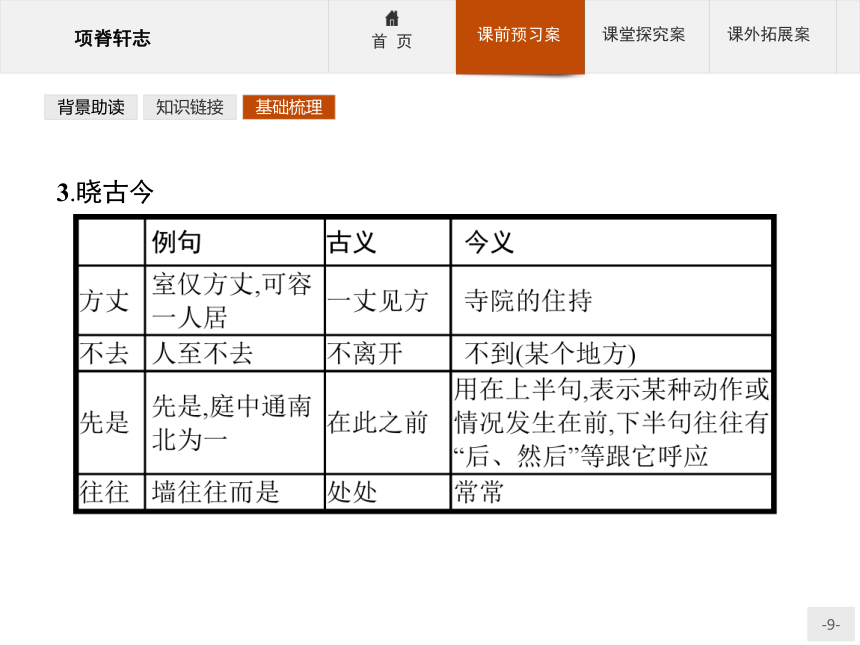The width and height of the screenshot is (860, 645).
Task: Select the cell 室仅方丈,可容一人居
Action: tap(235, 301)
